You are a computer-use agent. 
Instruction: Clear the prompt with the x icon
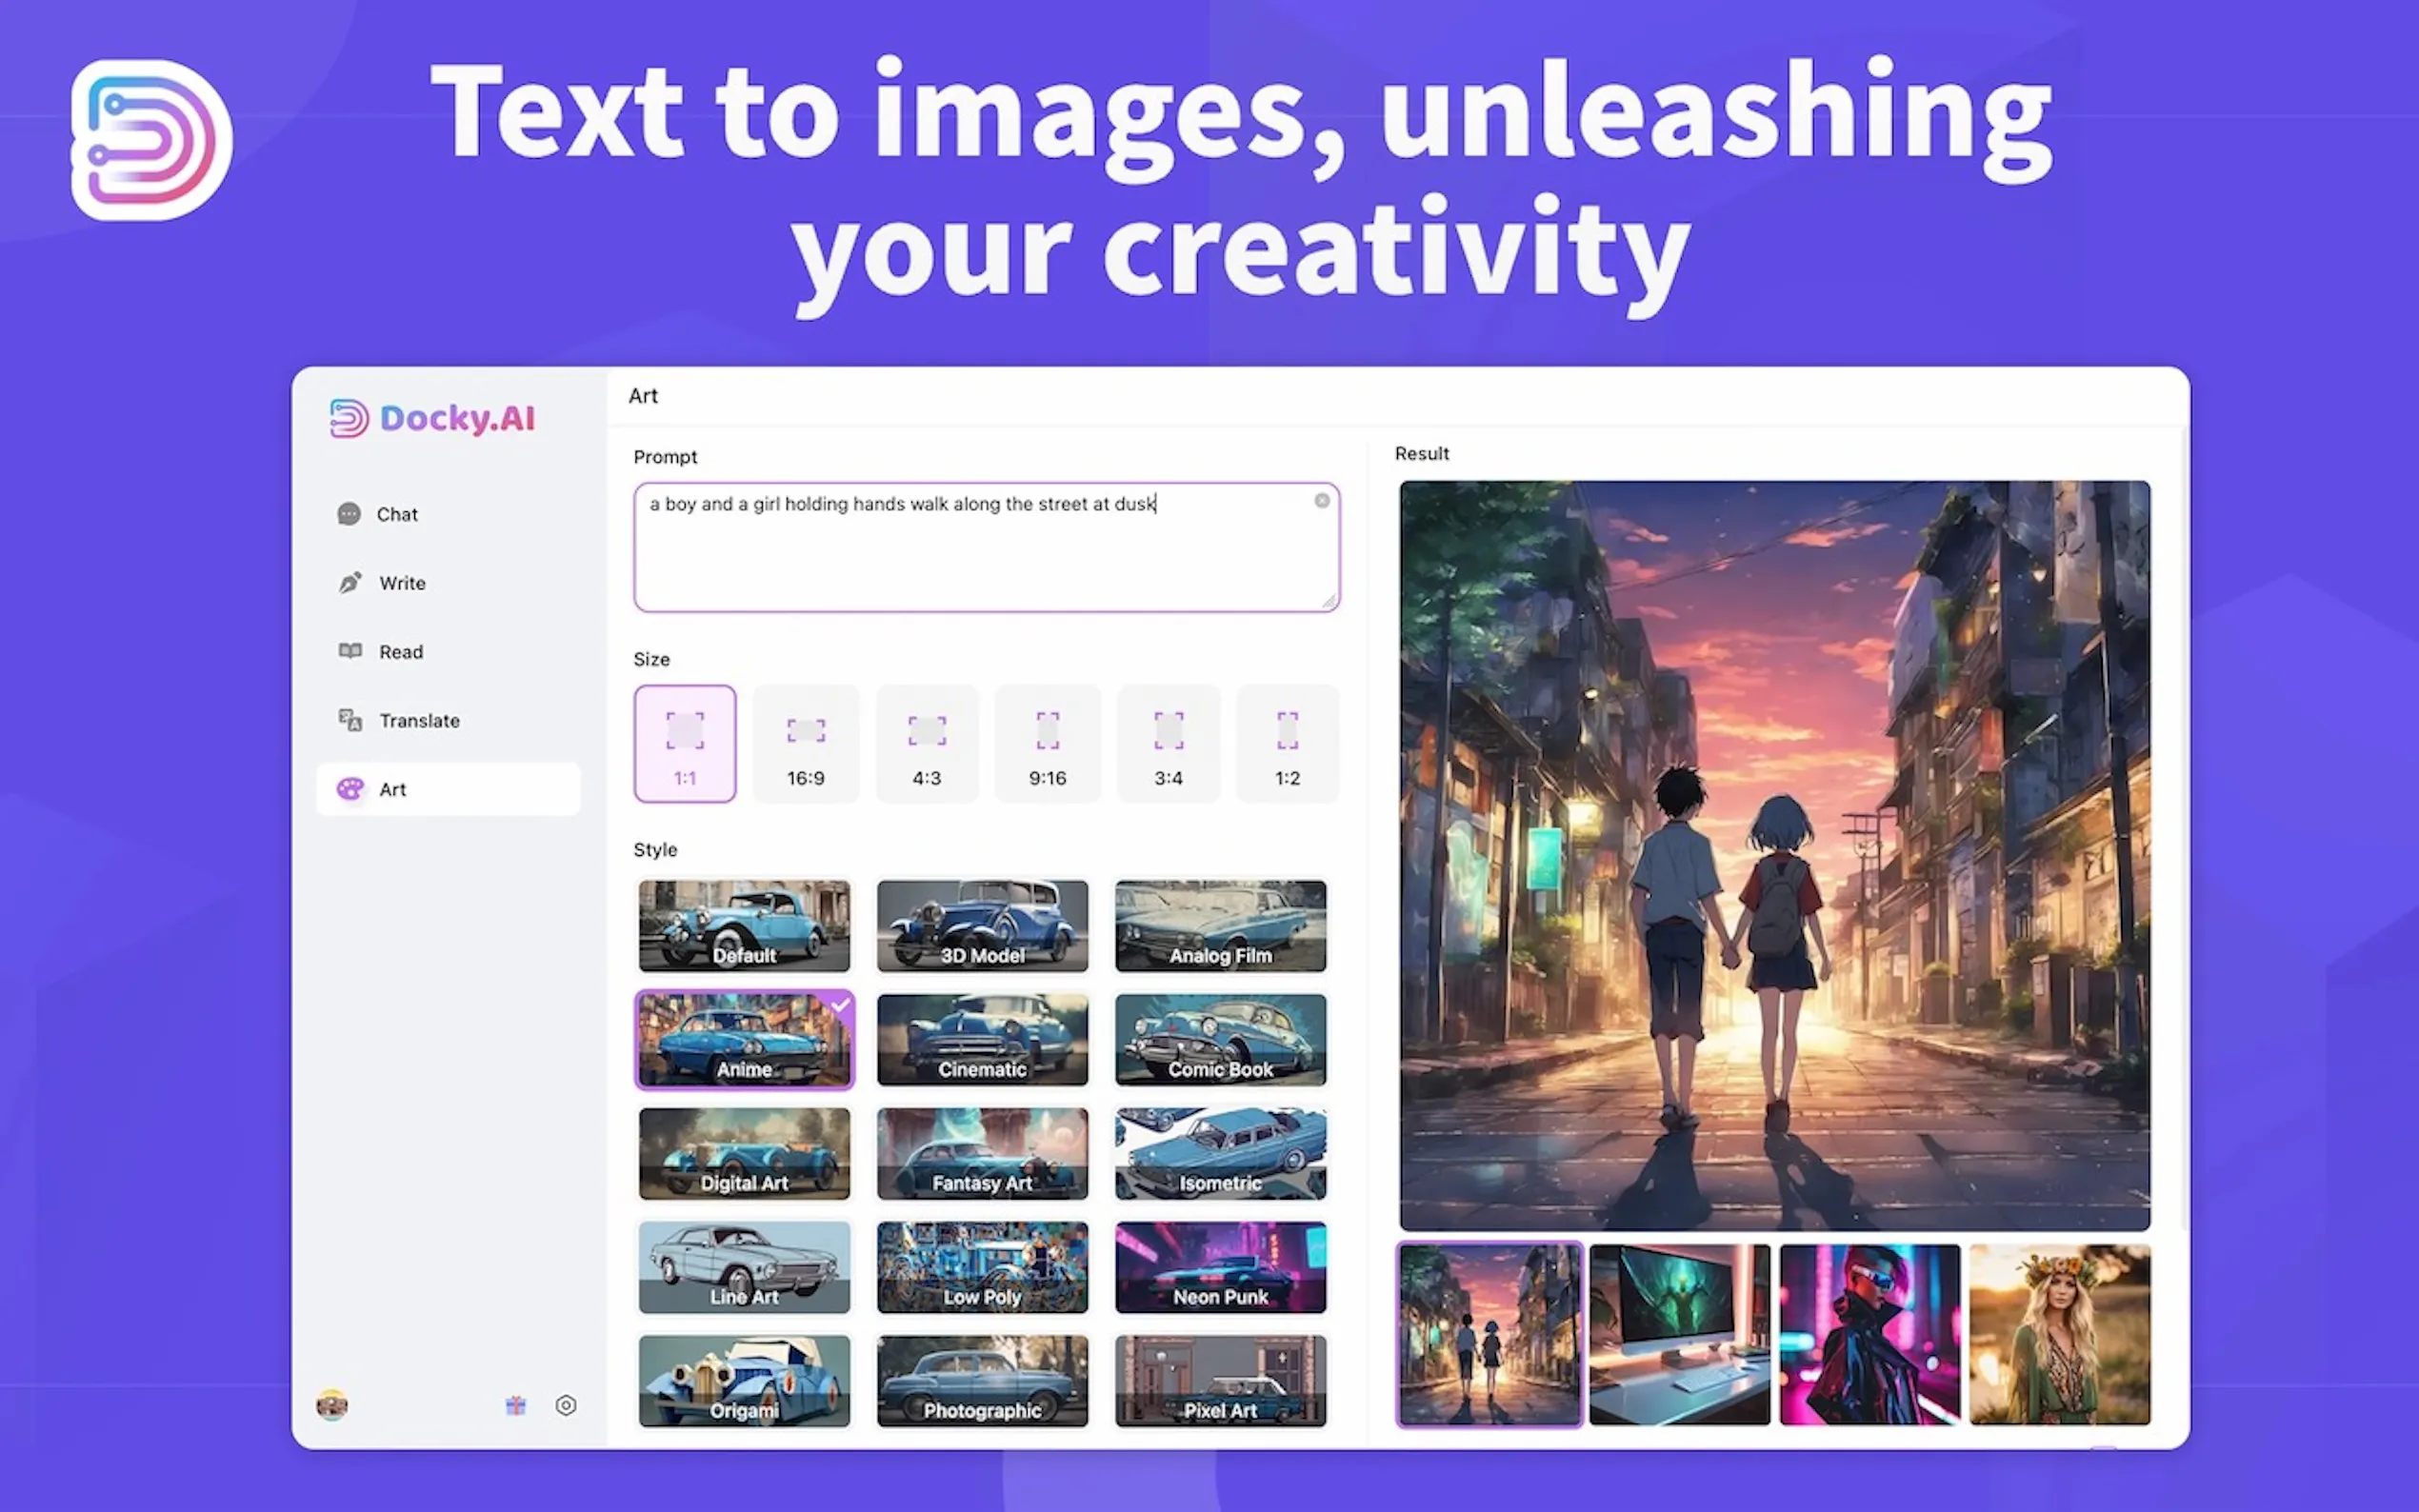pyautogui.click(x=1322, y=500)
